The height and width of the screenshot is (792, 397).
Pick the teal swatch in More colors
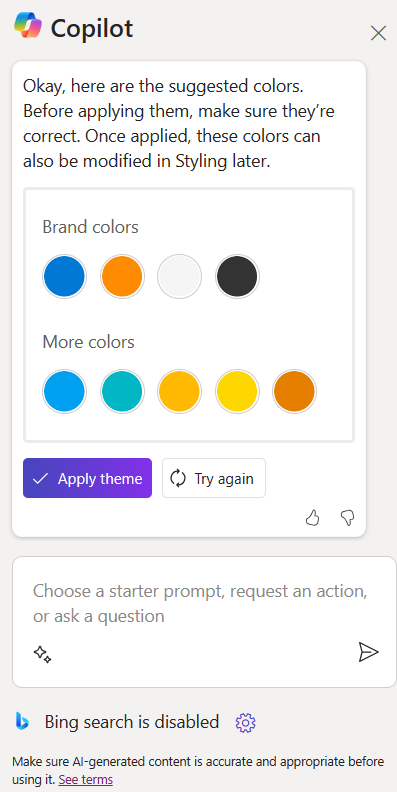tap(122, 391)
